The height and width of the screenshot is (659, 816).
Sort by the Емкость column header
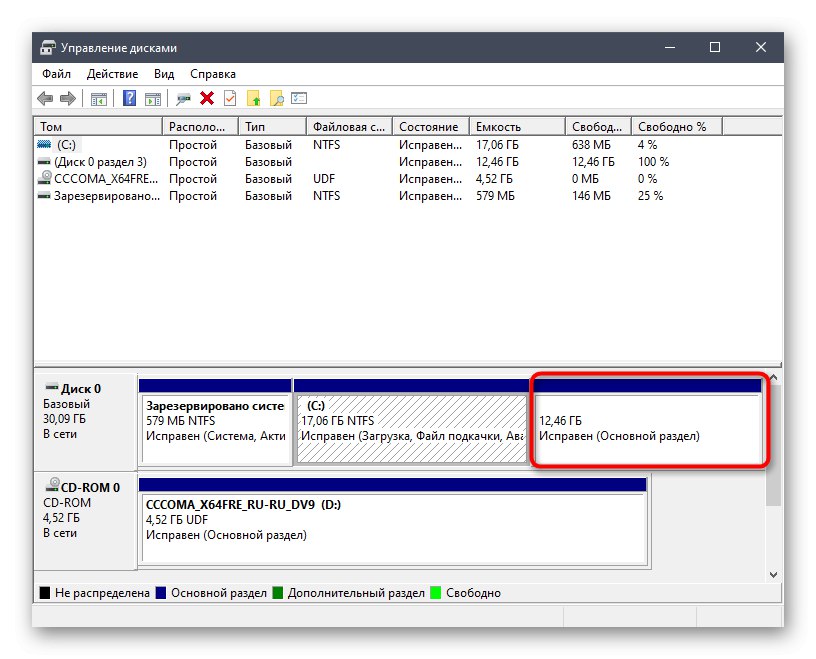click(517, 126)
